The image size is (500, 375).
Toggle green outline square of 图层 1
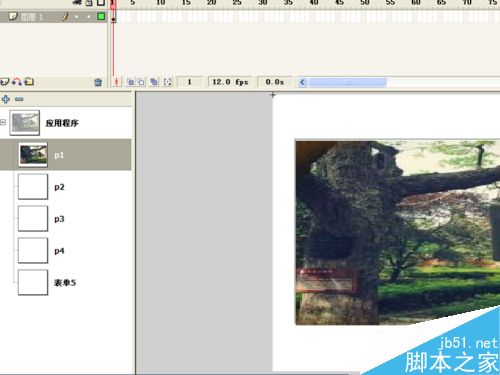point(101,16)
